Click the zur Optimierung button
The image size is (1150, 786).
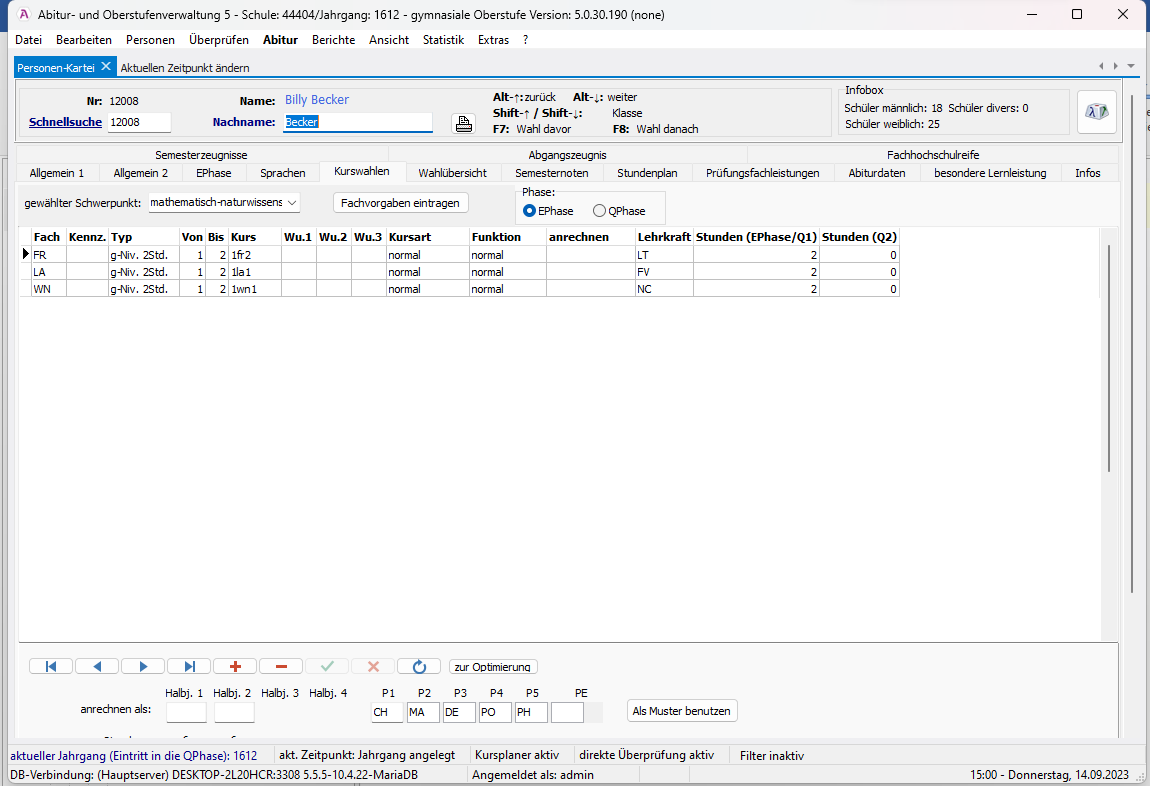(493, 666)
